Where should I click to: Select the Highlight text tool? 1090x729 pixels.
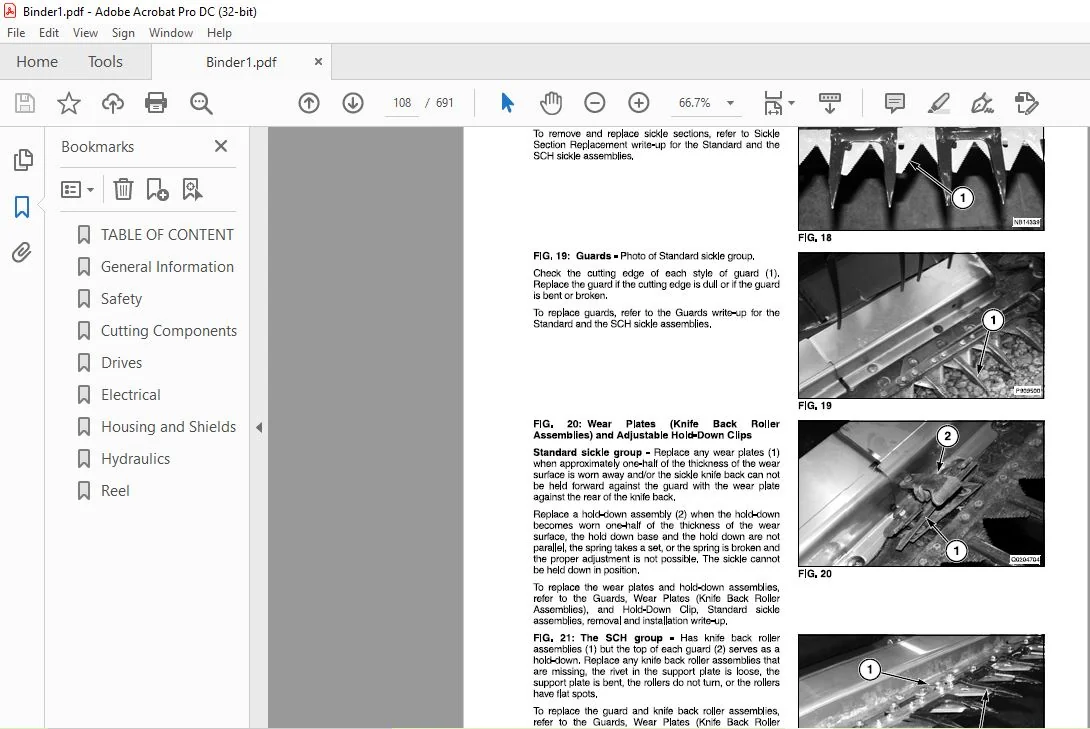[x=939, y=103]
